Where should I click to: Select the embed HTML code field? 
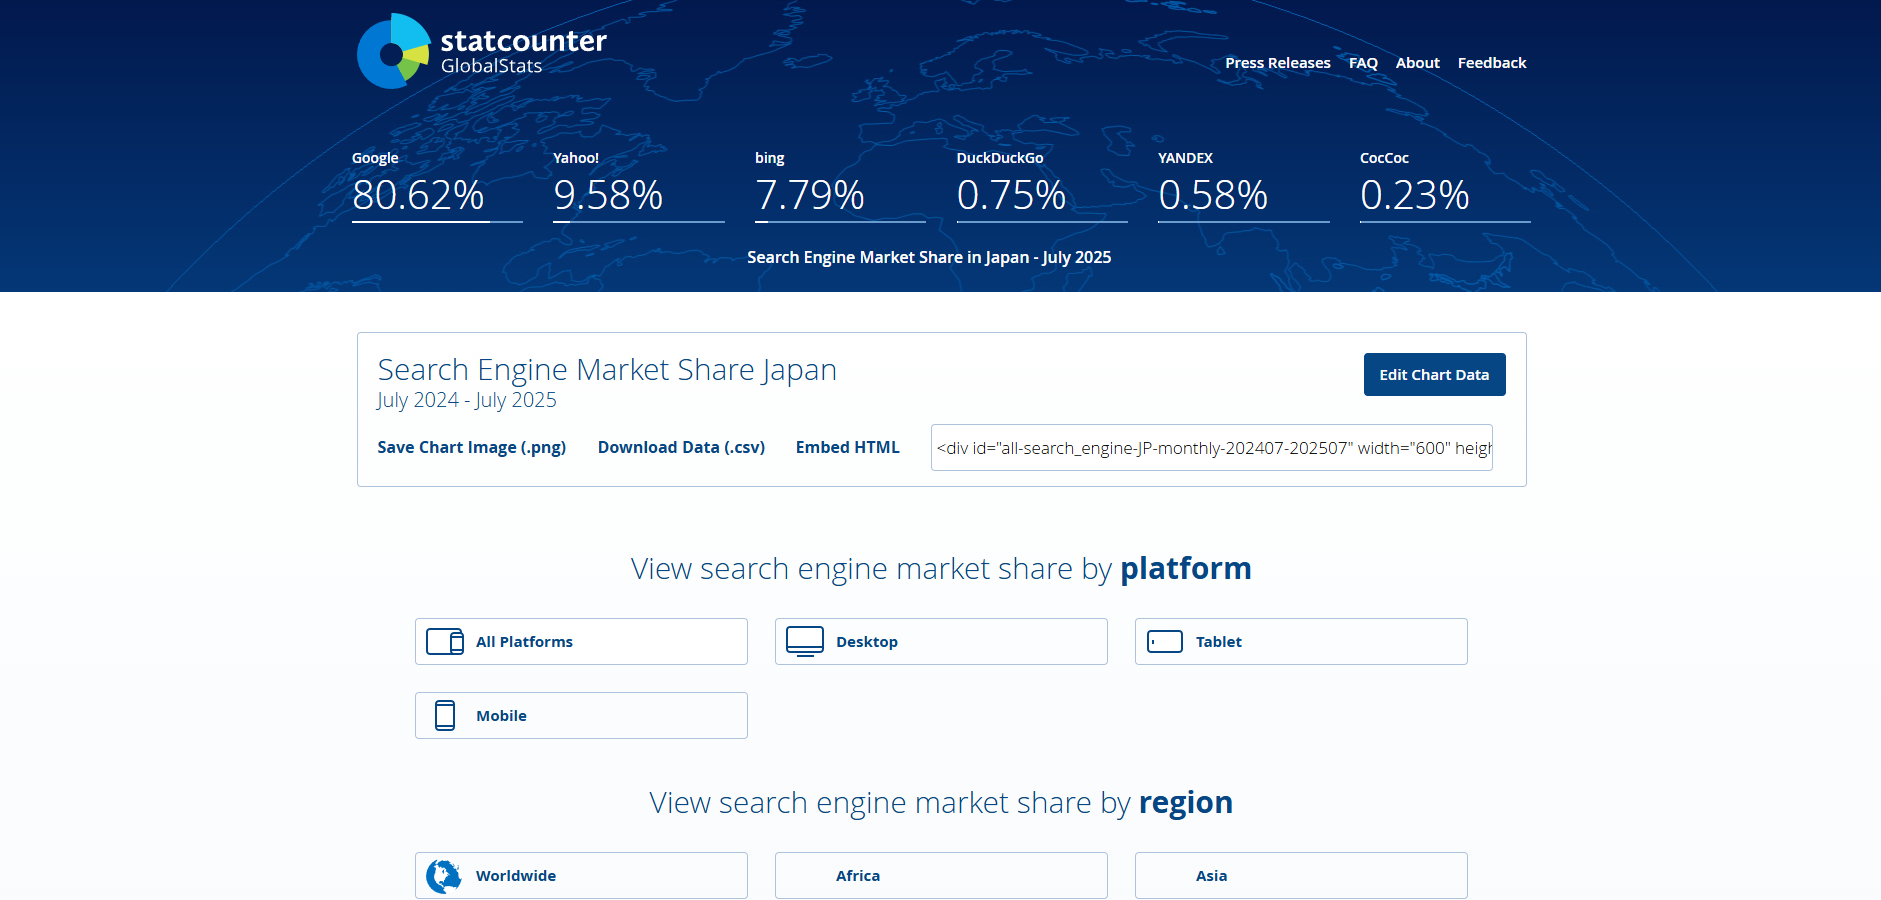point(1210,447)
